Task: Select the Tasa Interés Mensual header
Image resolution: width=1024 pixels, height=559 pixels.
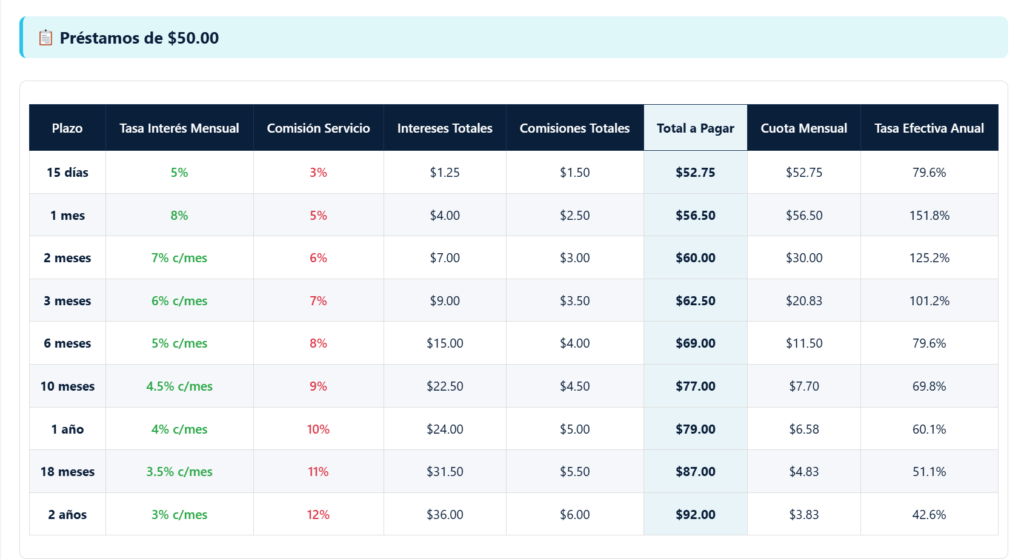Action: point(179,128)
